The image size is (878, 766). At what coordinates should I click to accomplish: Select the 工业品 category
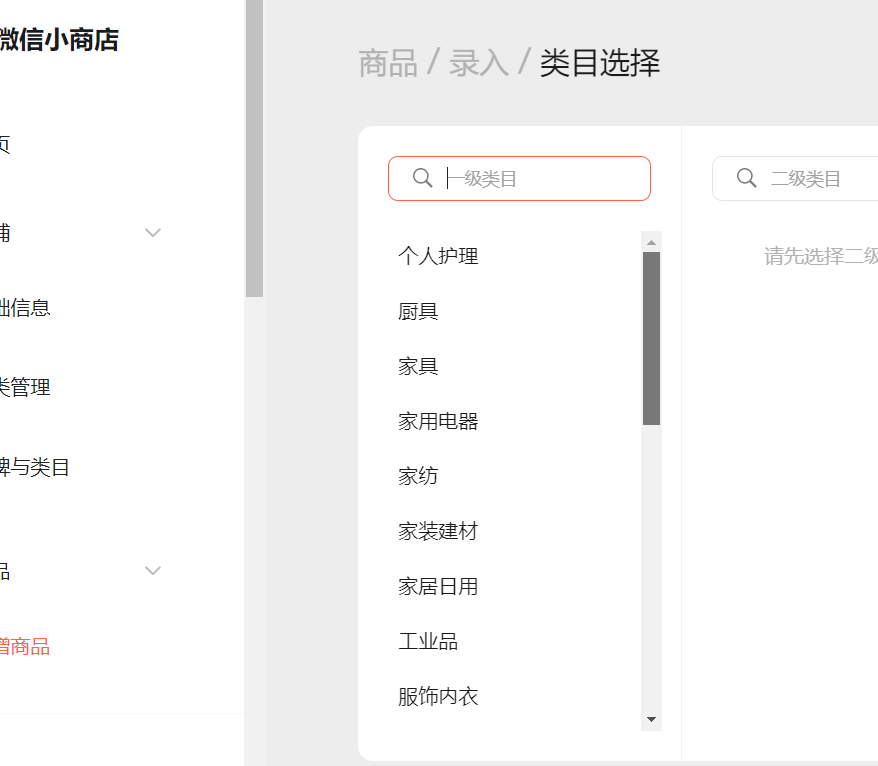(428, 641)
